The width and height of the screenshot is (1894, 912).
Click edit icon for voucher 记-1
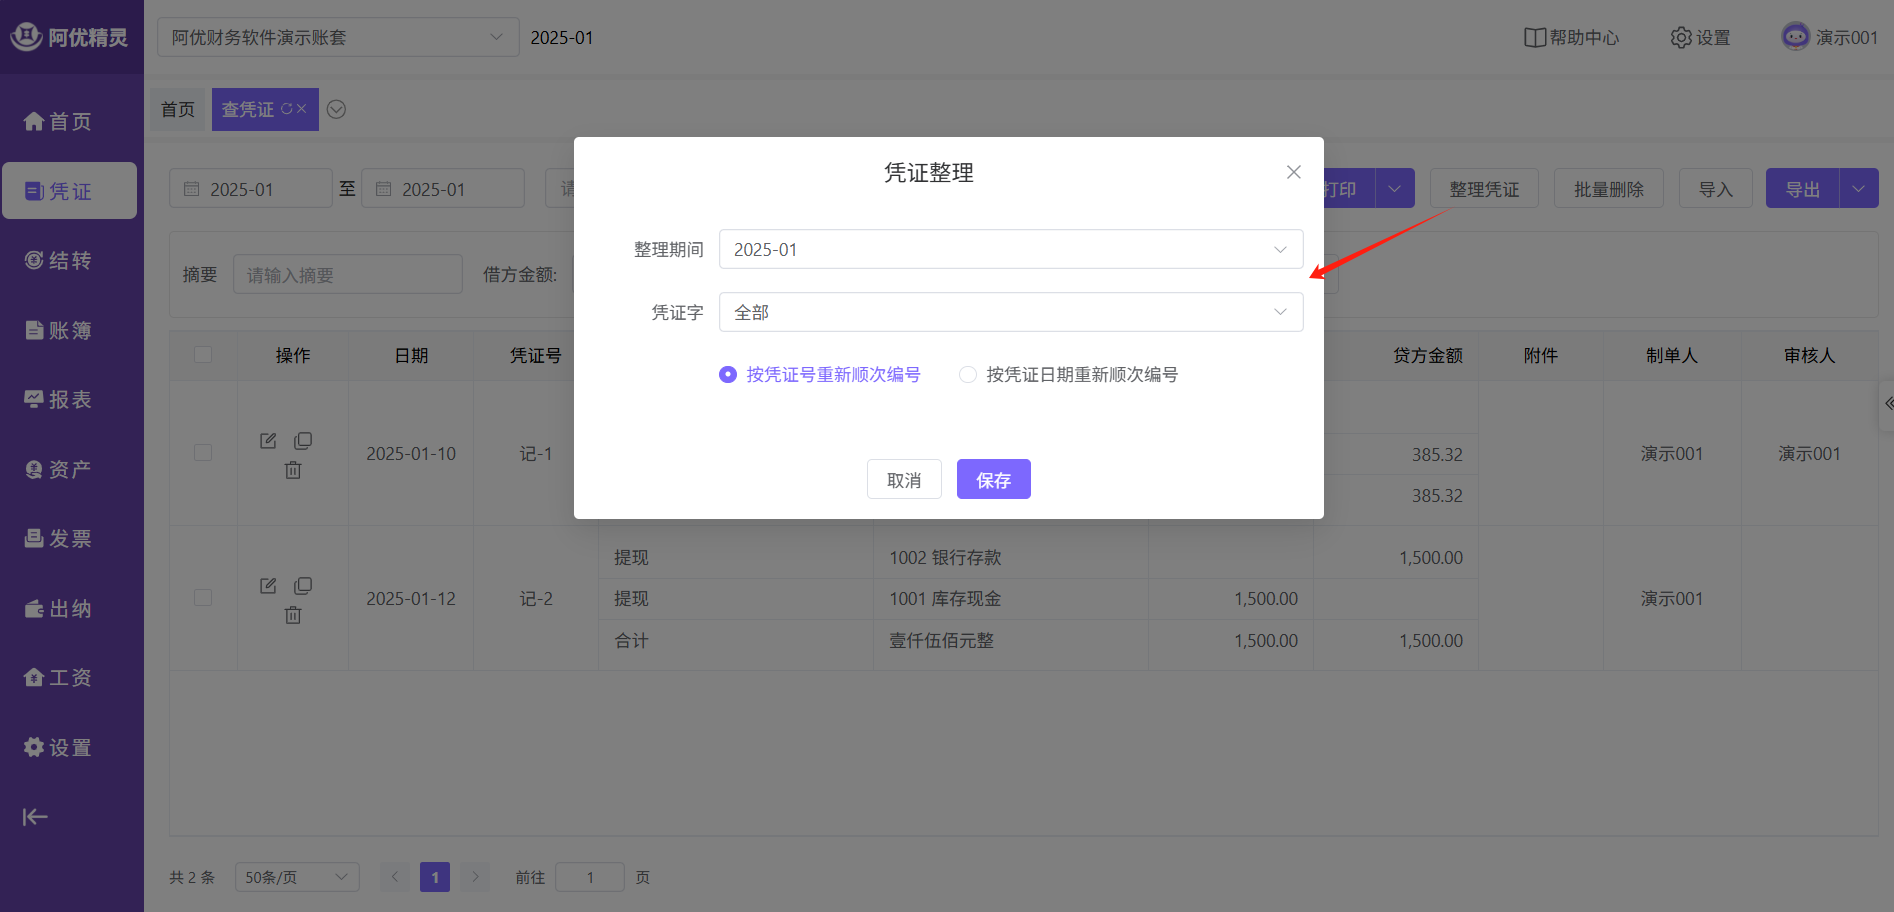(x=268, y=441)
